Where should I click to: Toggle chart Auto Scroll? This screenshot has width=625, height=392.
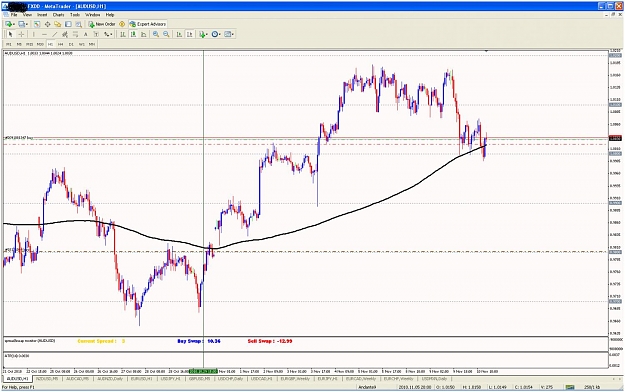point(179,34)
